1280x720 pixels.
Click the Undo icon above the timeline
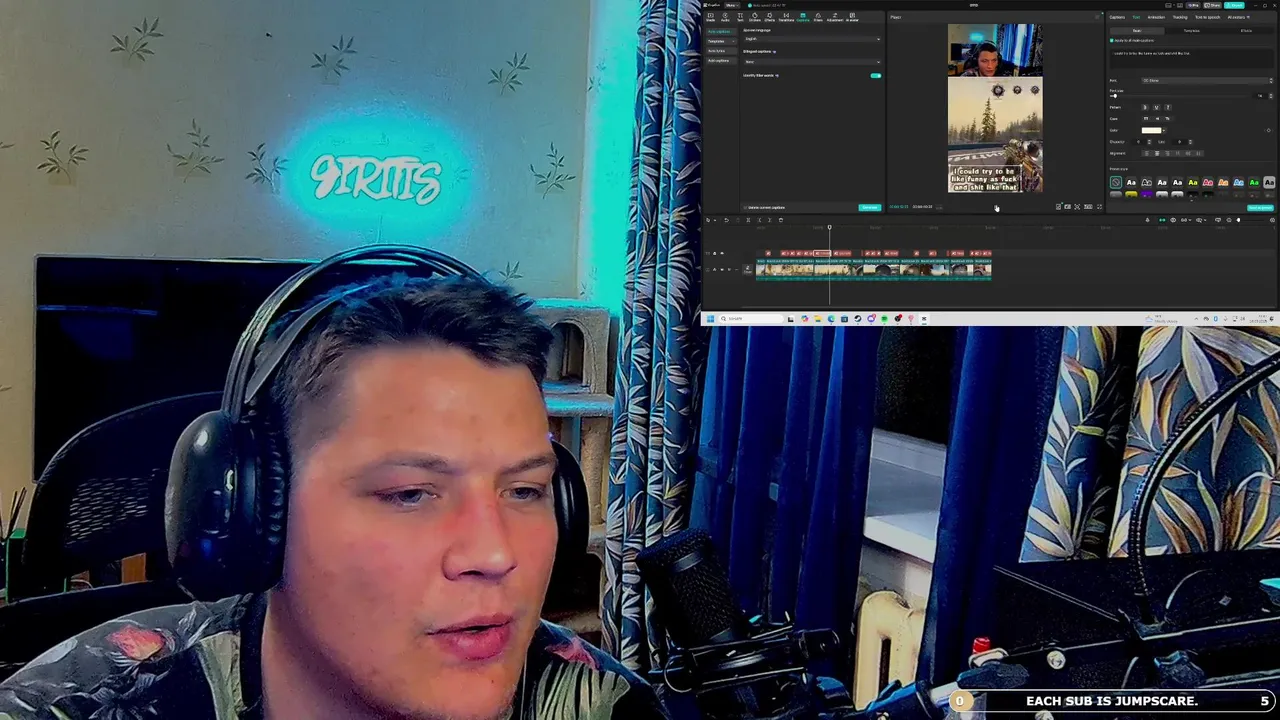tap(726, 220)
